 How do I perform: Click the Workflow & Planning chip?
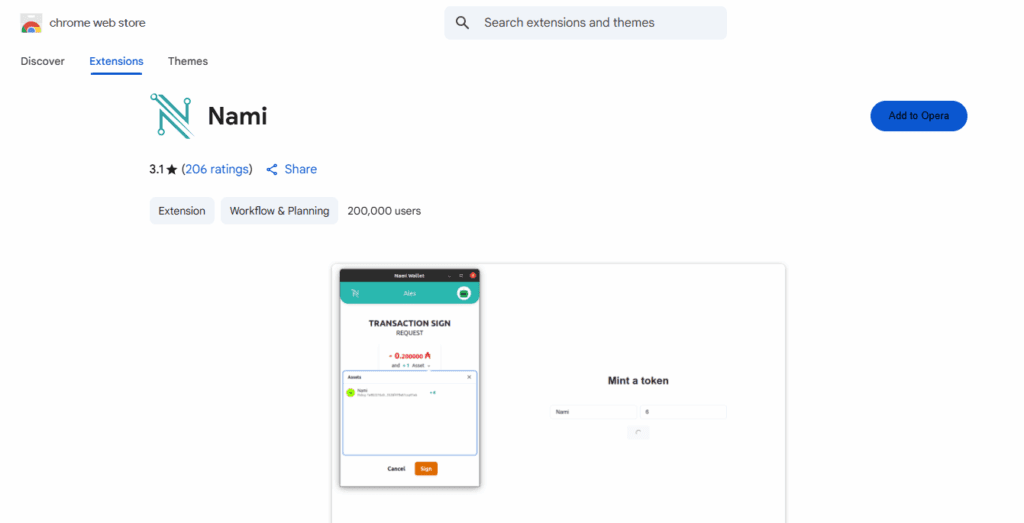[279, 211]
